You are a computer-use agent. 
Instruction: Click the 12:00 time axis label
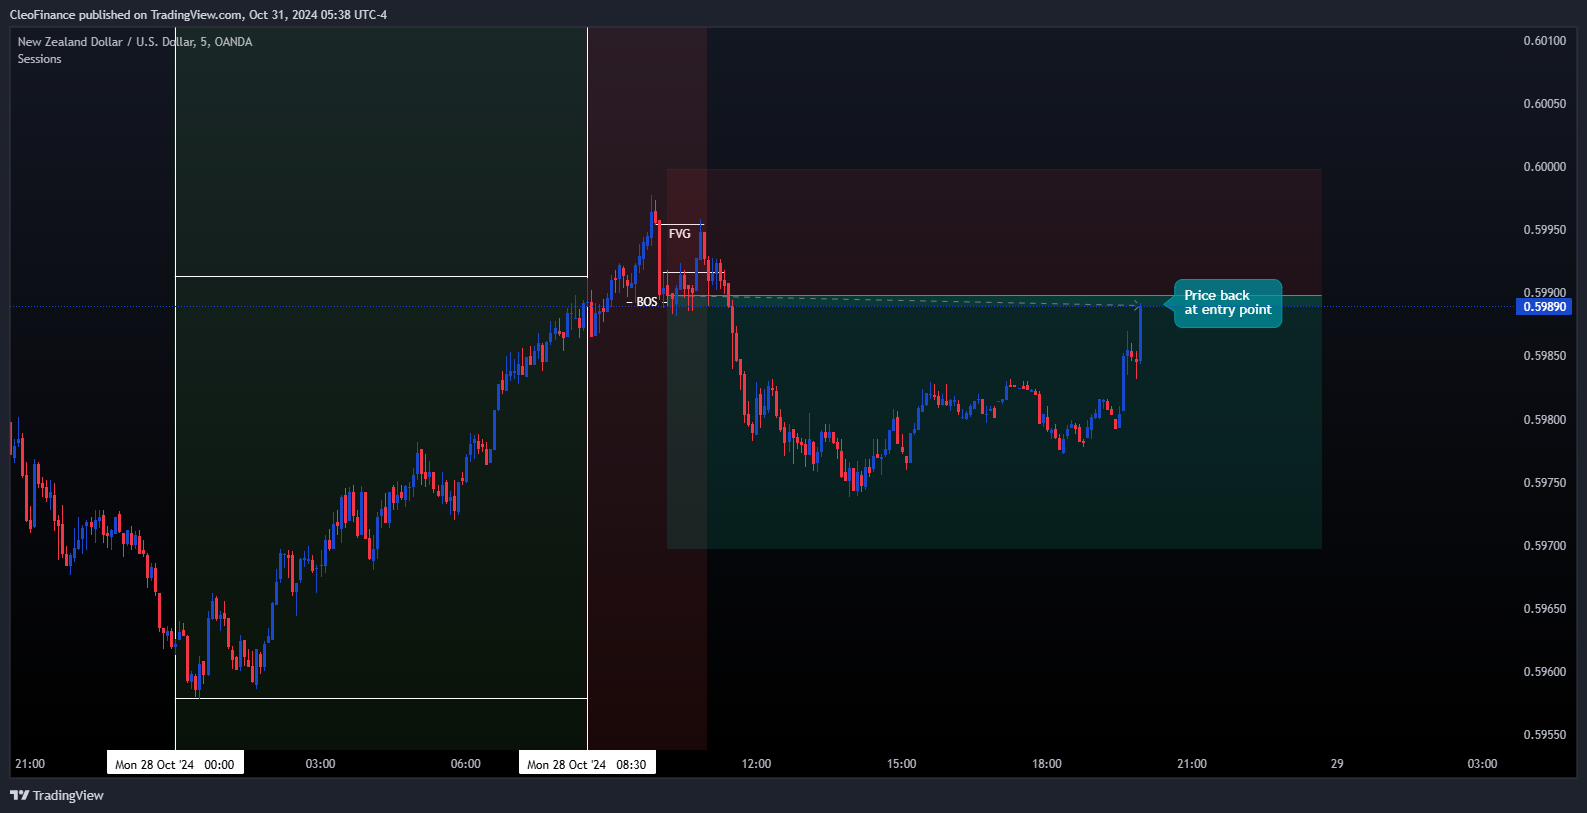coord(756,764)
